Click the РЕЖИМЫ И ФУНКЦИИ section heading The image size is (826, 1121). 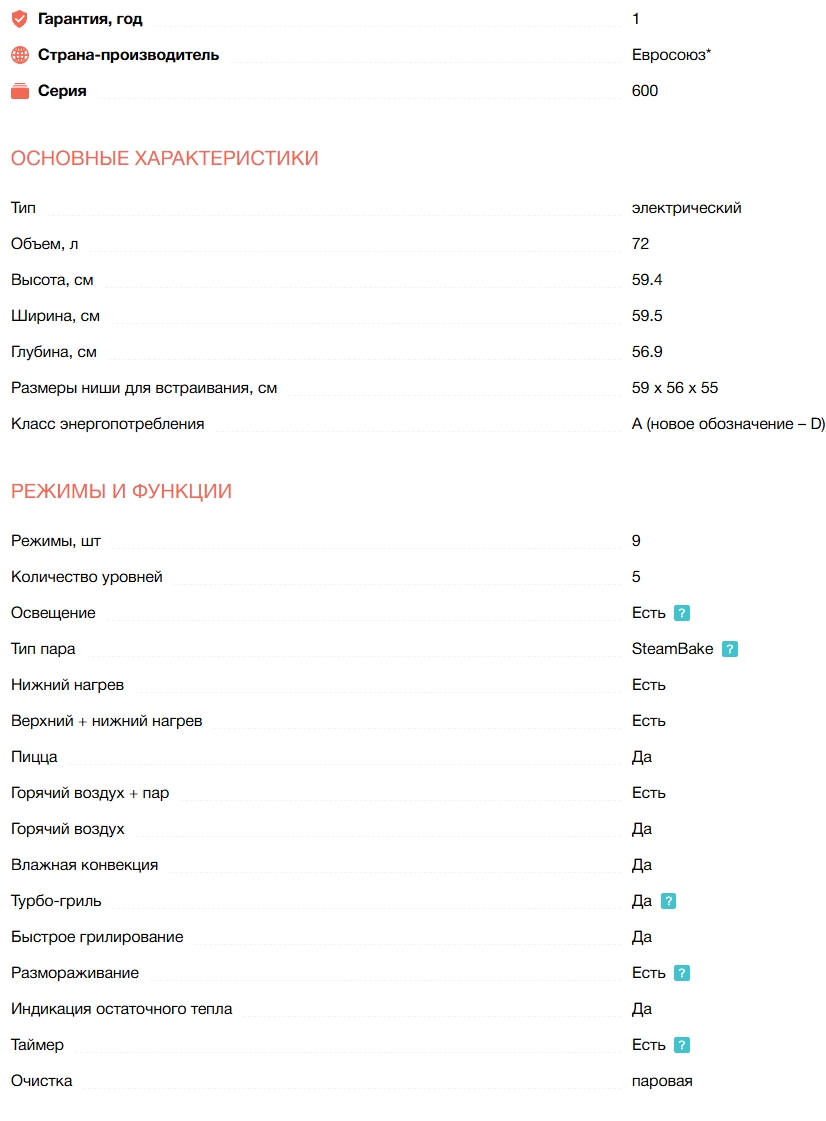pos(121,491)
